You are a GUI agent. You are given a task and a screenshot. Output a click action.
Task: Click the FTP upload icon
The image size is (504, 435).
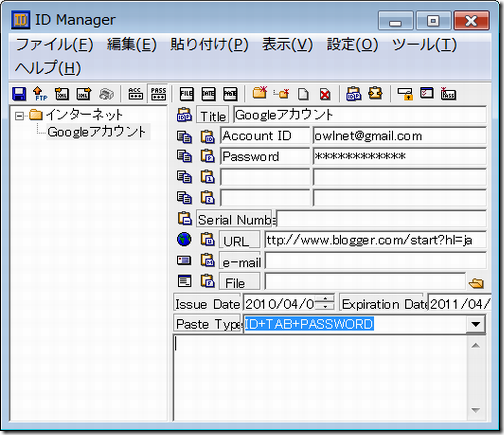[x=40, y=94]
